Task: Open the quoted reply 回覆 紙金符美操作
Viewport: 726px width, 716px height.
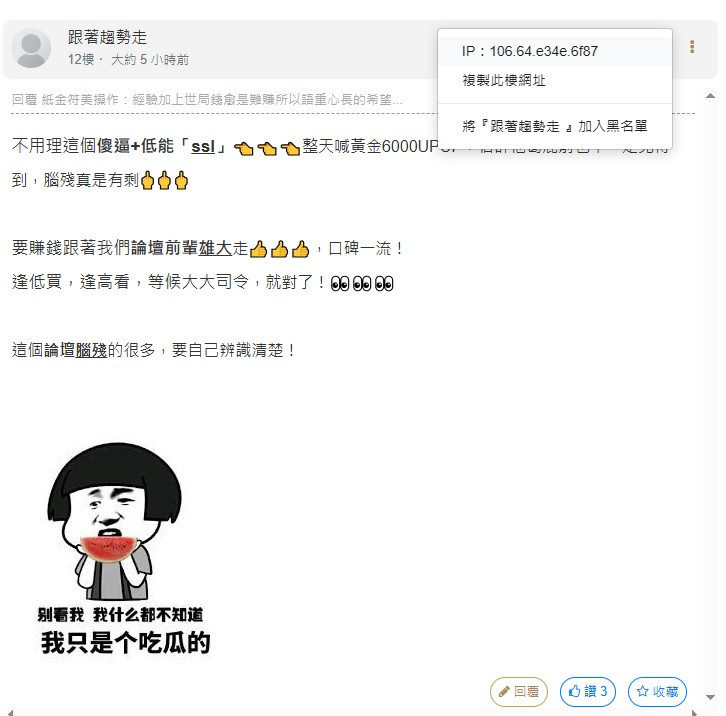Action: [x=207, y=100]
